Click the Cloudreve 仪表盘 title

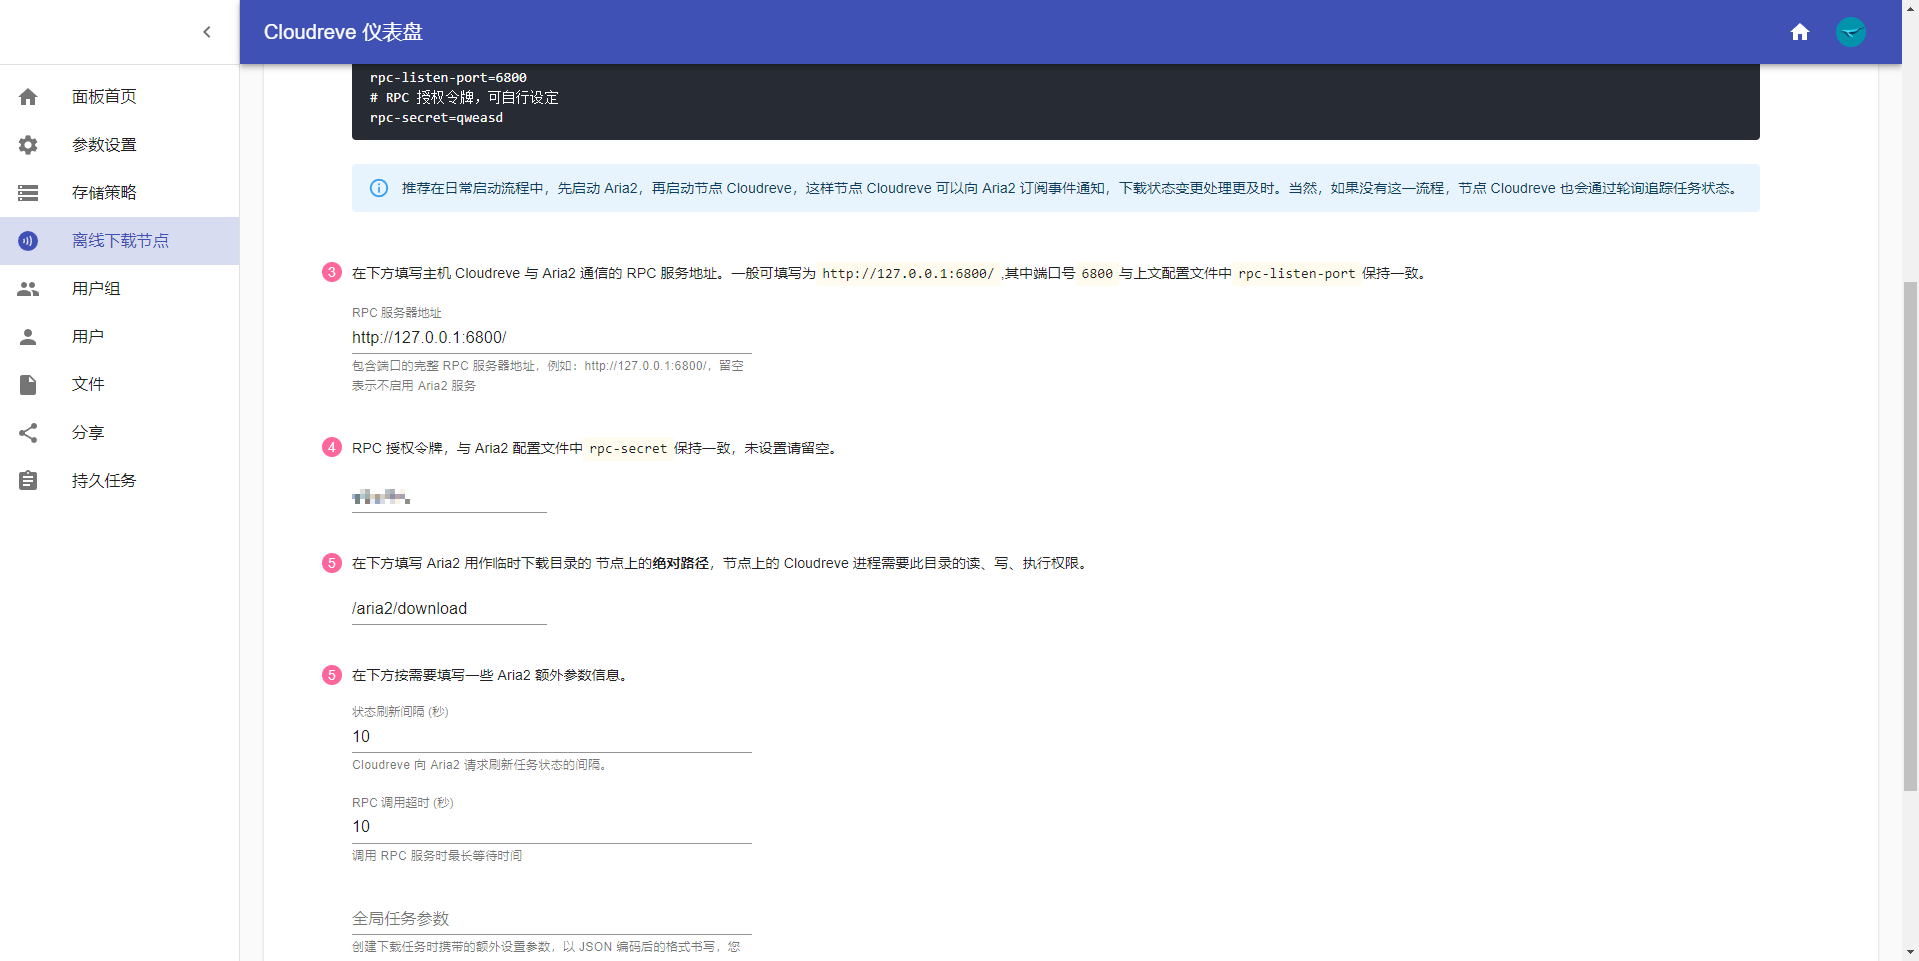(343, 32)
